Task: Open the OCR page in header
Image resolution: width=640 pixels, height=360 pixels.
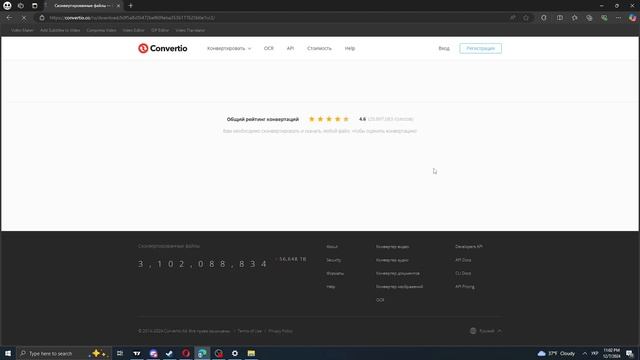Action: click(269, 48)
